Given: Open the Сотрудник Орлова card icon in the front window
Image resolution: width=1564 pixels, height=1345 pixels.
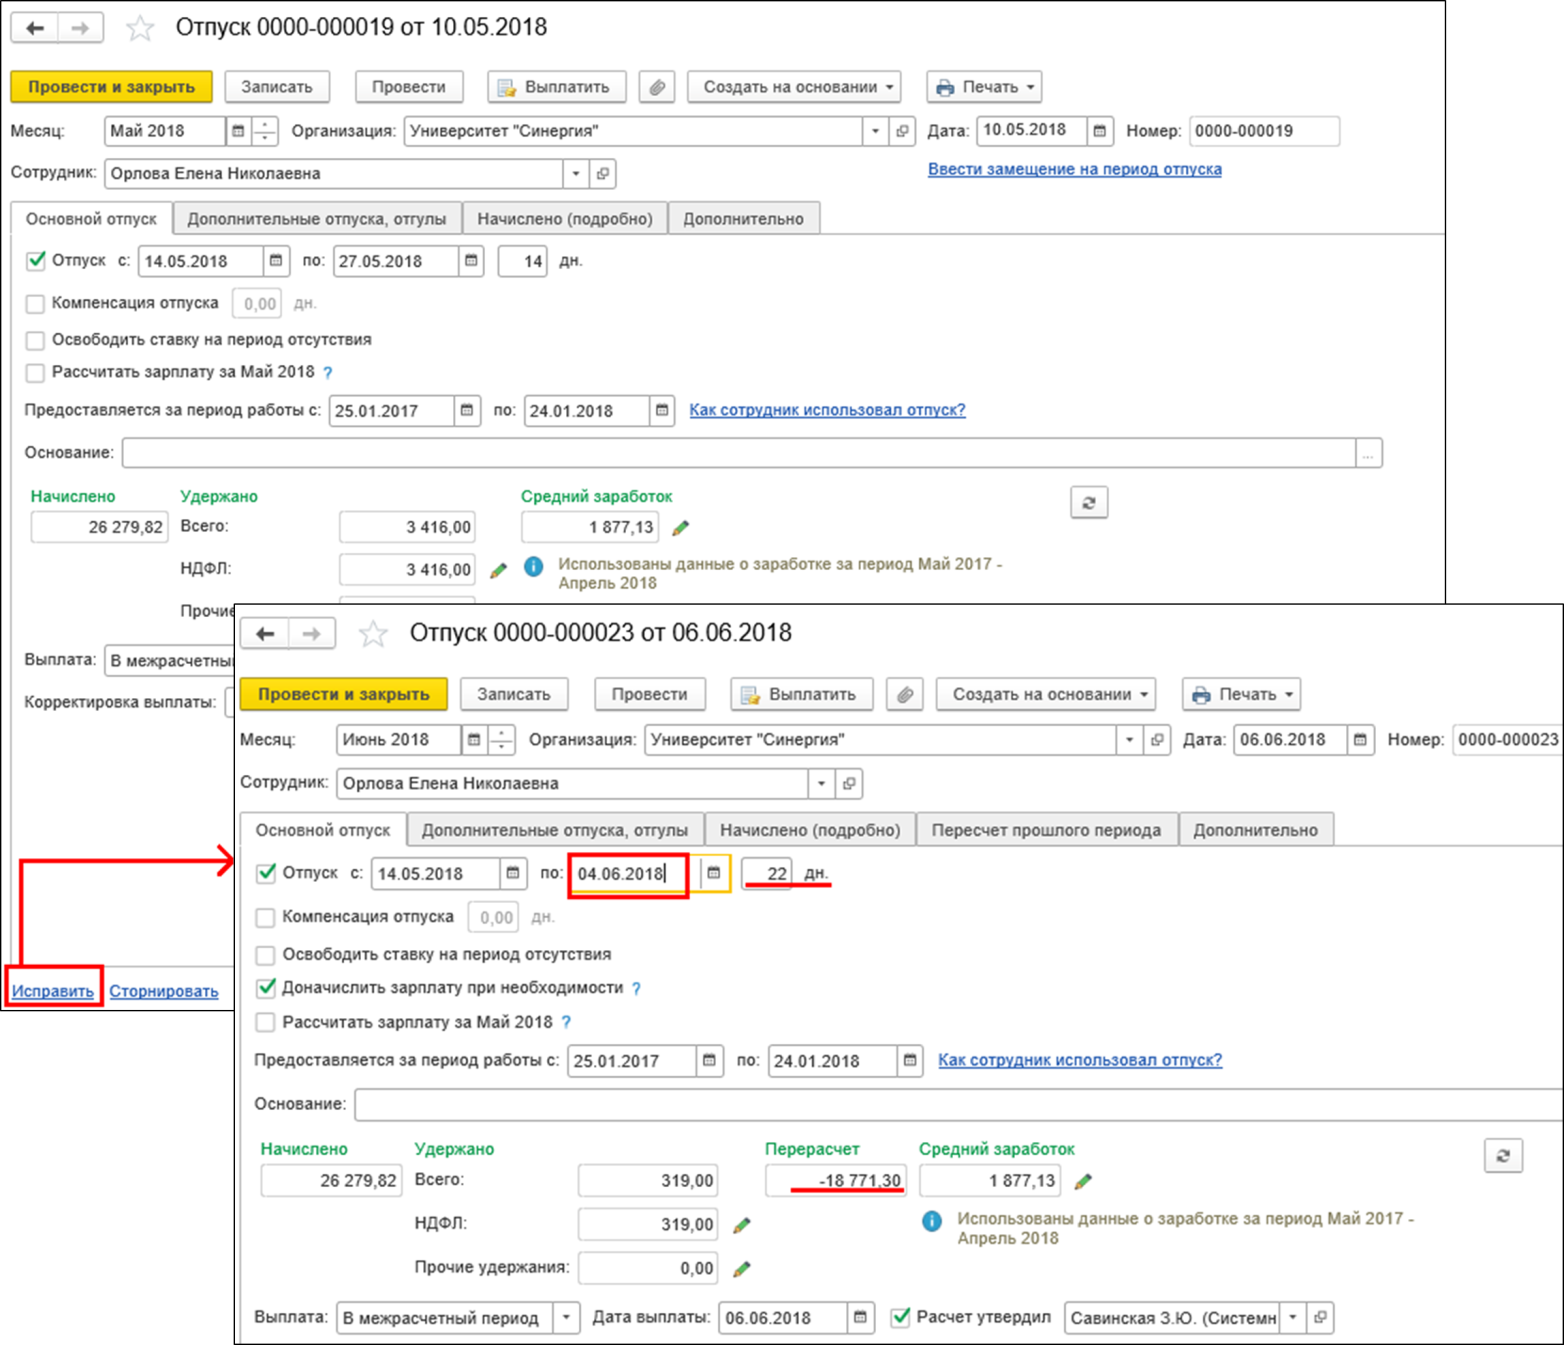Looking at the screenshot, I should (x=849, y=784).
